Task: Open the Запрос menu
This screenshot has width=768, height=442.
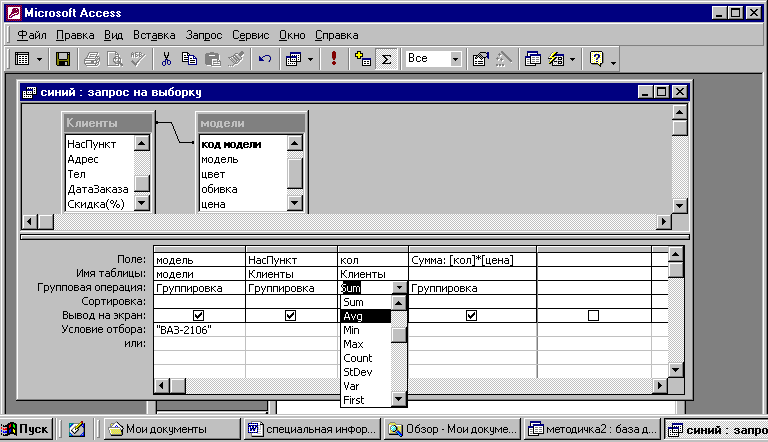Action: [x=204, y=35]
